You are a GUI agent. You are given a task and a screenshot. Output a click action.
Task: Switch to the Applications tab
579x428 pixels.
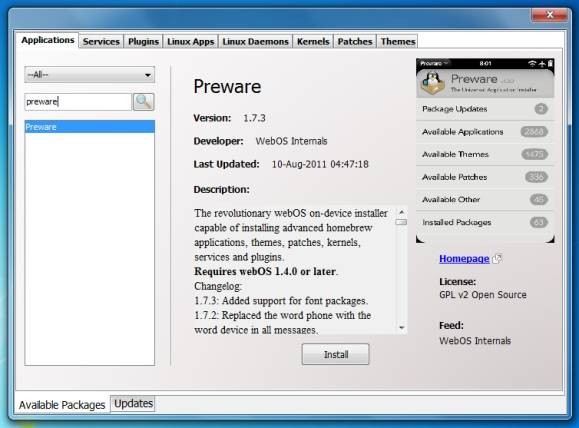click(x=48, y=40)
